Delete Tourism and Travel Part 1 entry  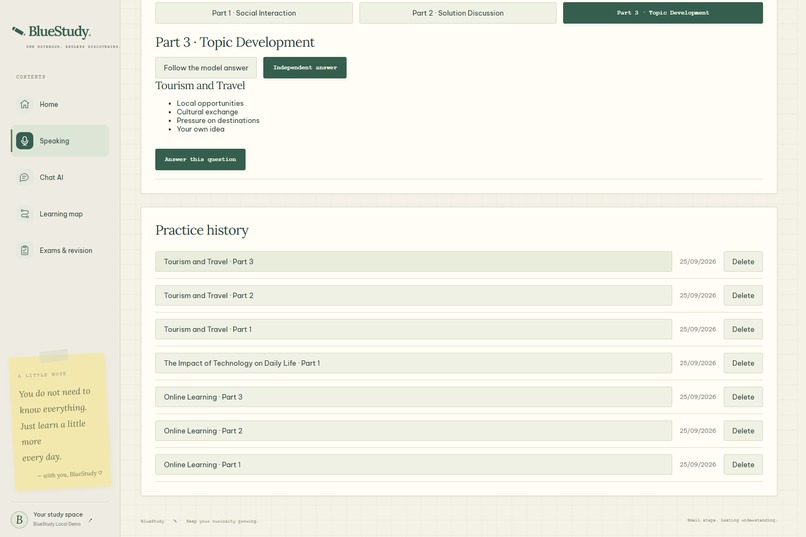coord(743,329)
